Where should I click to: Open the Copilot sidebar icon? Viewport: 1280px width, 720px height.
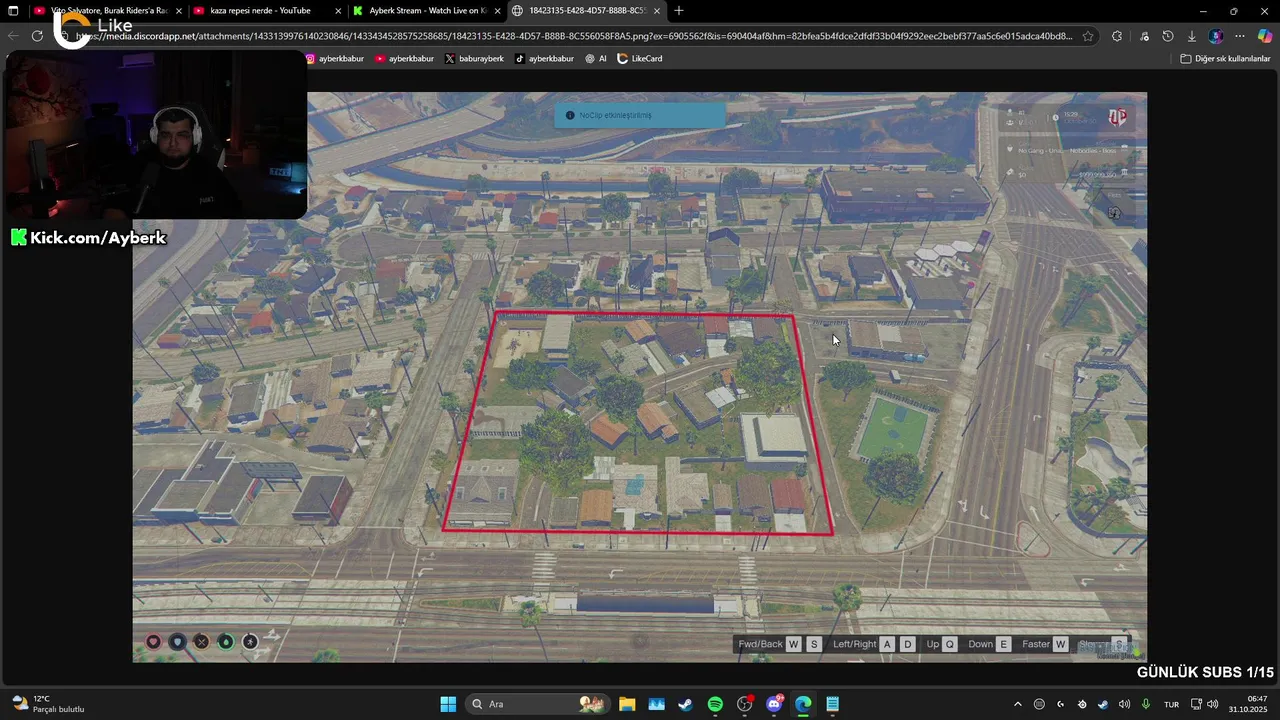1265,36
